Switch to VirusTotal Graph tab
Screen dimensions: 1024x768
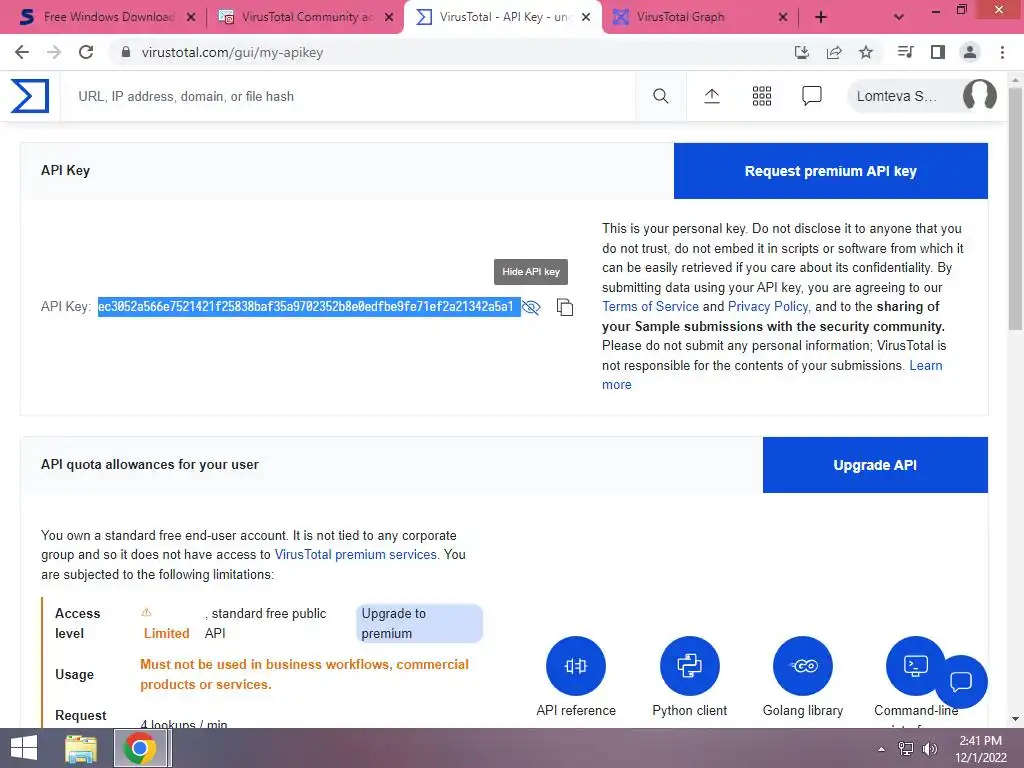[x=691, y=17]
